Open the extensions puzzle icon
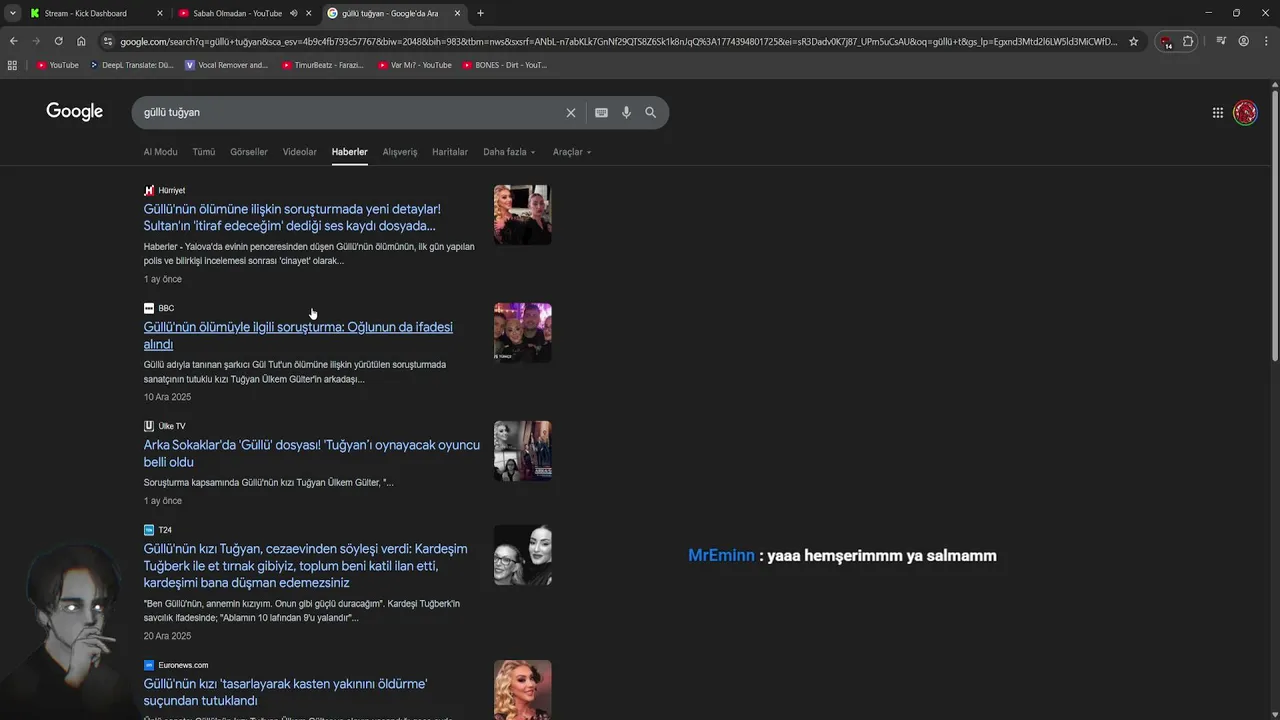Screen dimensions: 1280x720 point(1188,41)
